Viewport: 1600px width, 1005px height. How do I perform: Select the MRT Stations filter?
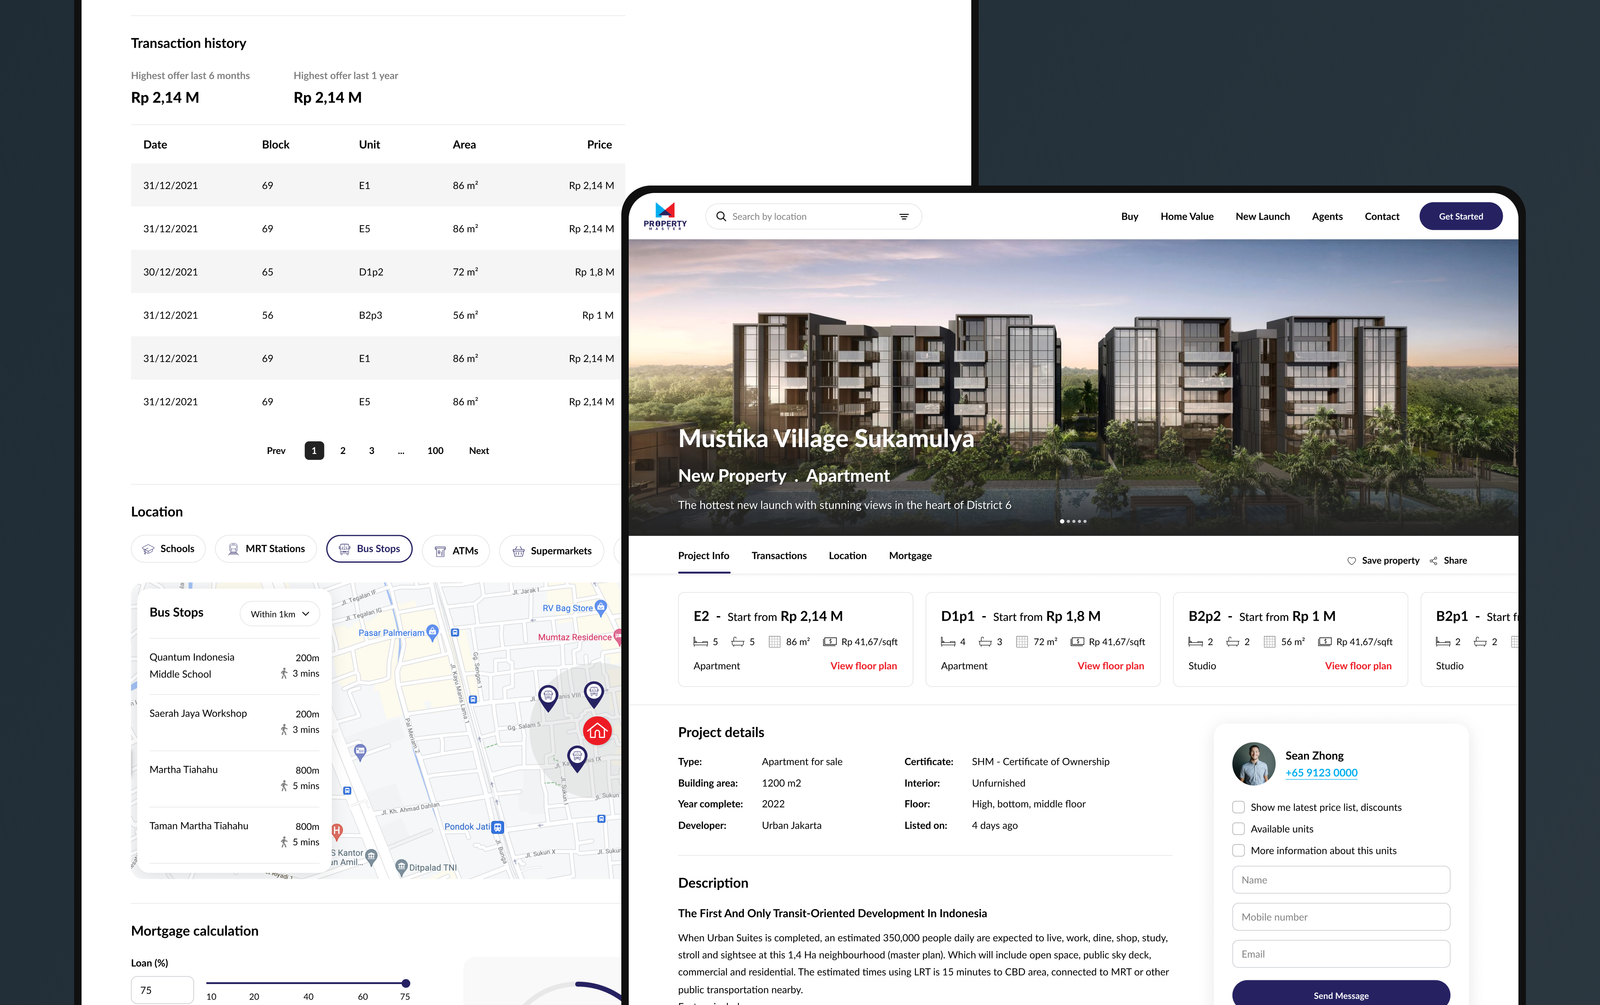tap(266, 549)
